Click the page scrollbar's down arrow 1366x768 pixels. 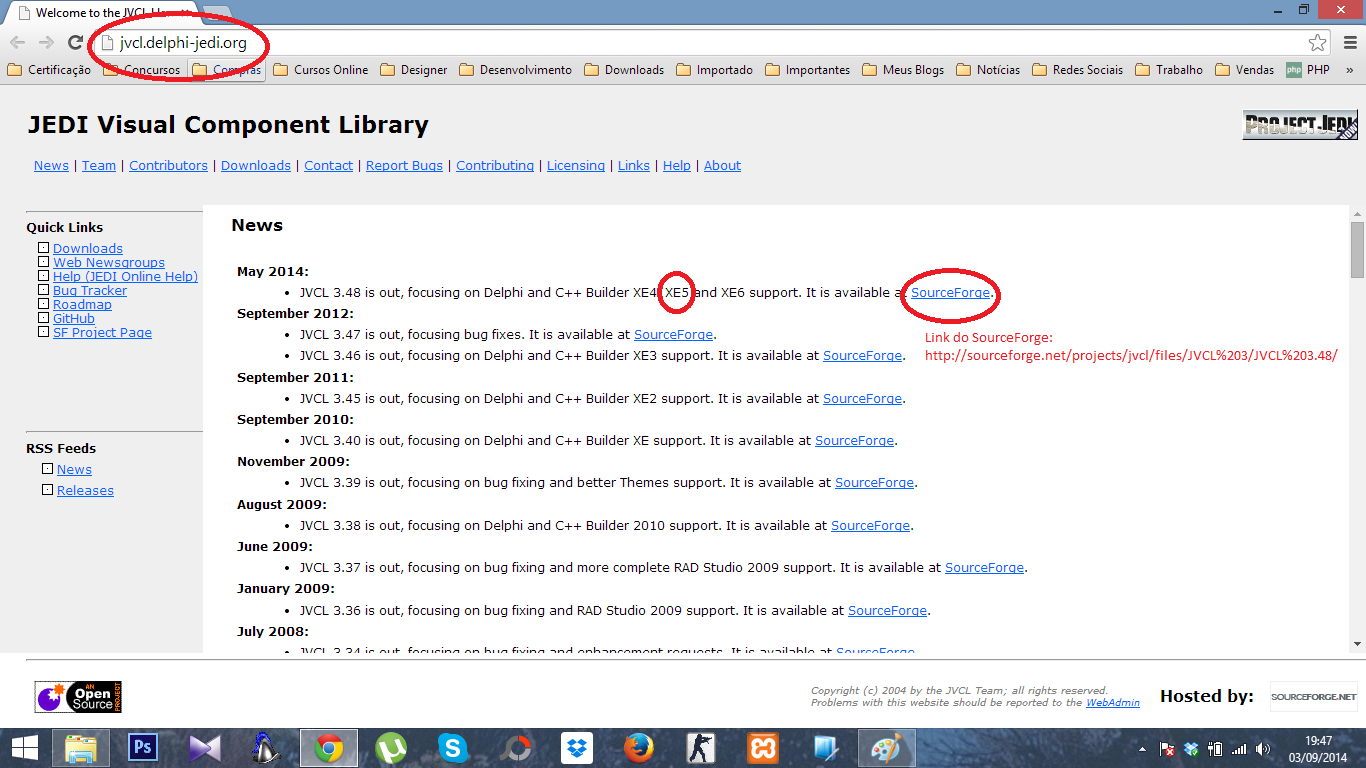(x=1357, y=644)
